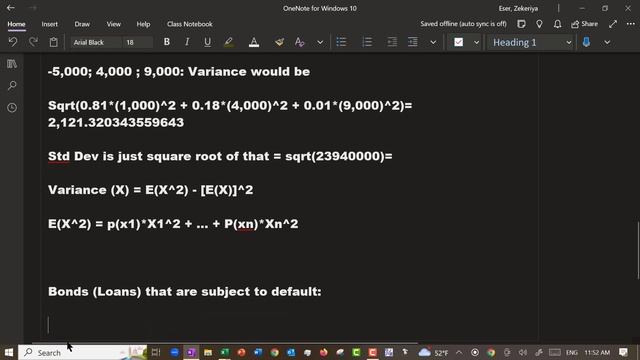Open the Excel taskbar icon
The height and width of the screenshot is (360, 640).
tap(224, 352)
